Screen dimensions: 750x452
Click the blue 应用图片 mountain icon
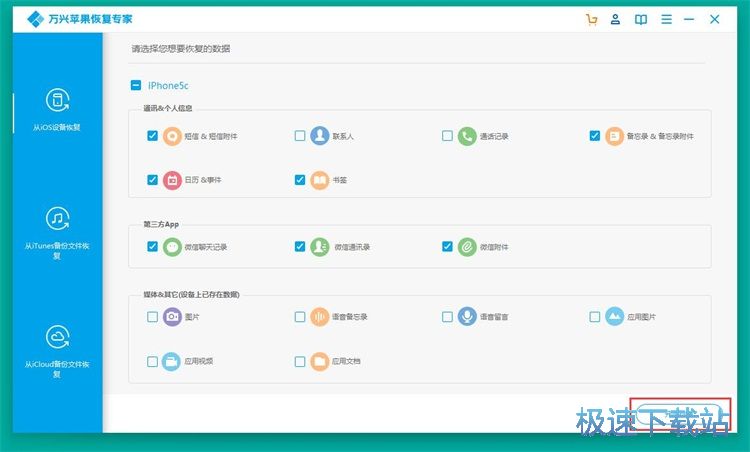(615, 317)
